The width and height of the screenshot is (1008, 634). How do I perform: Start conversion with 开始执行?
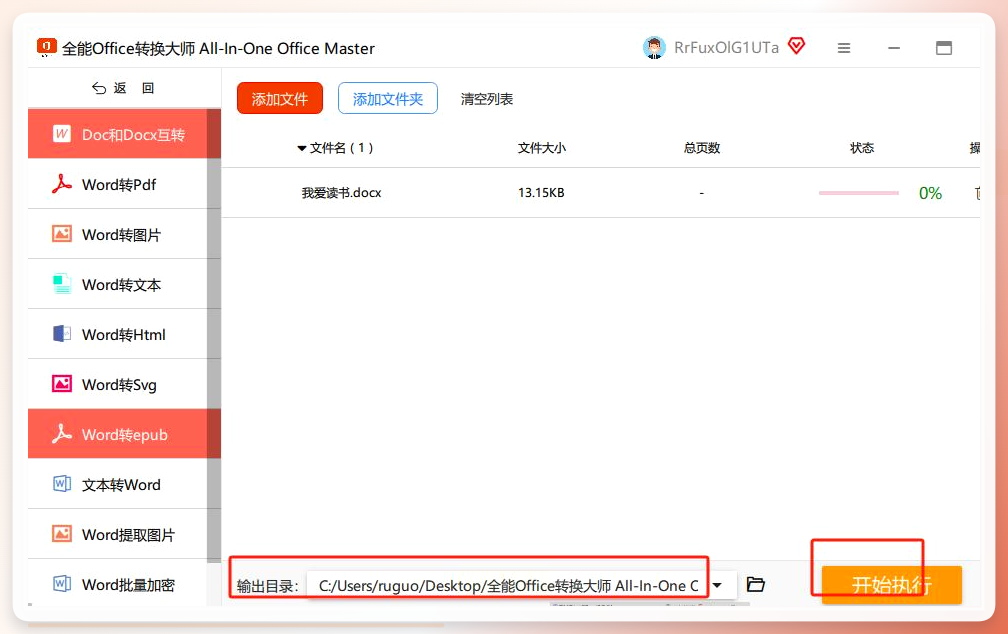pos(892,584)
